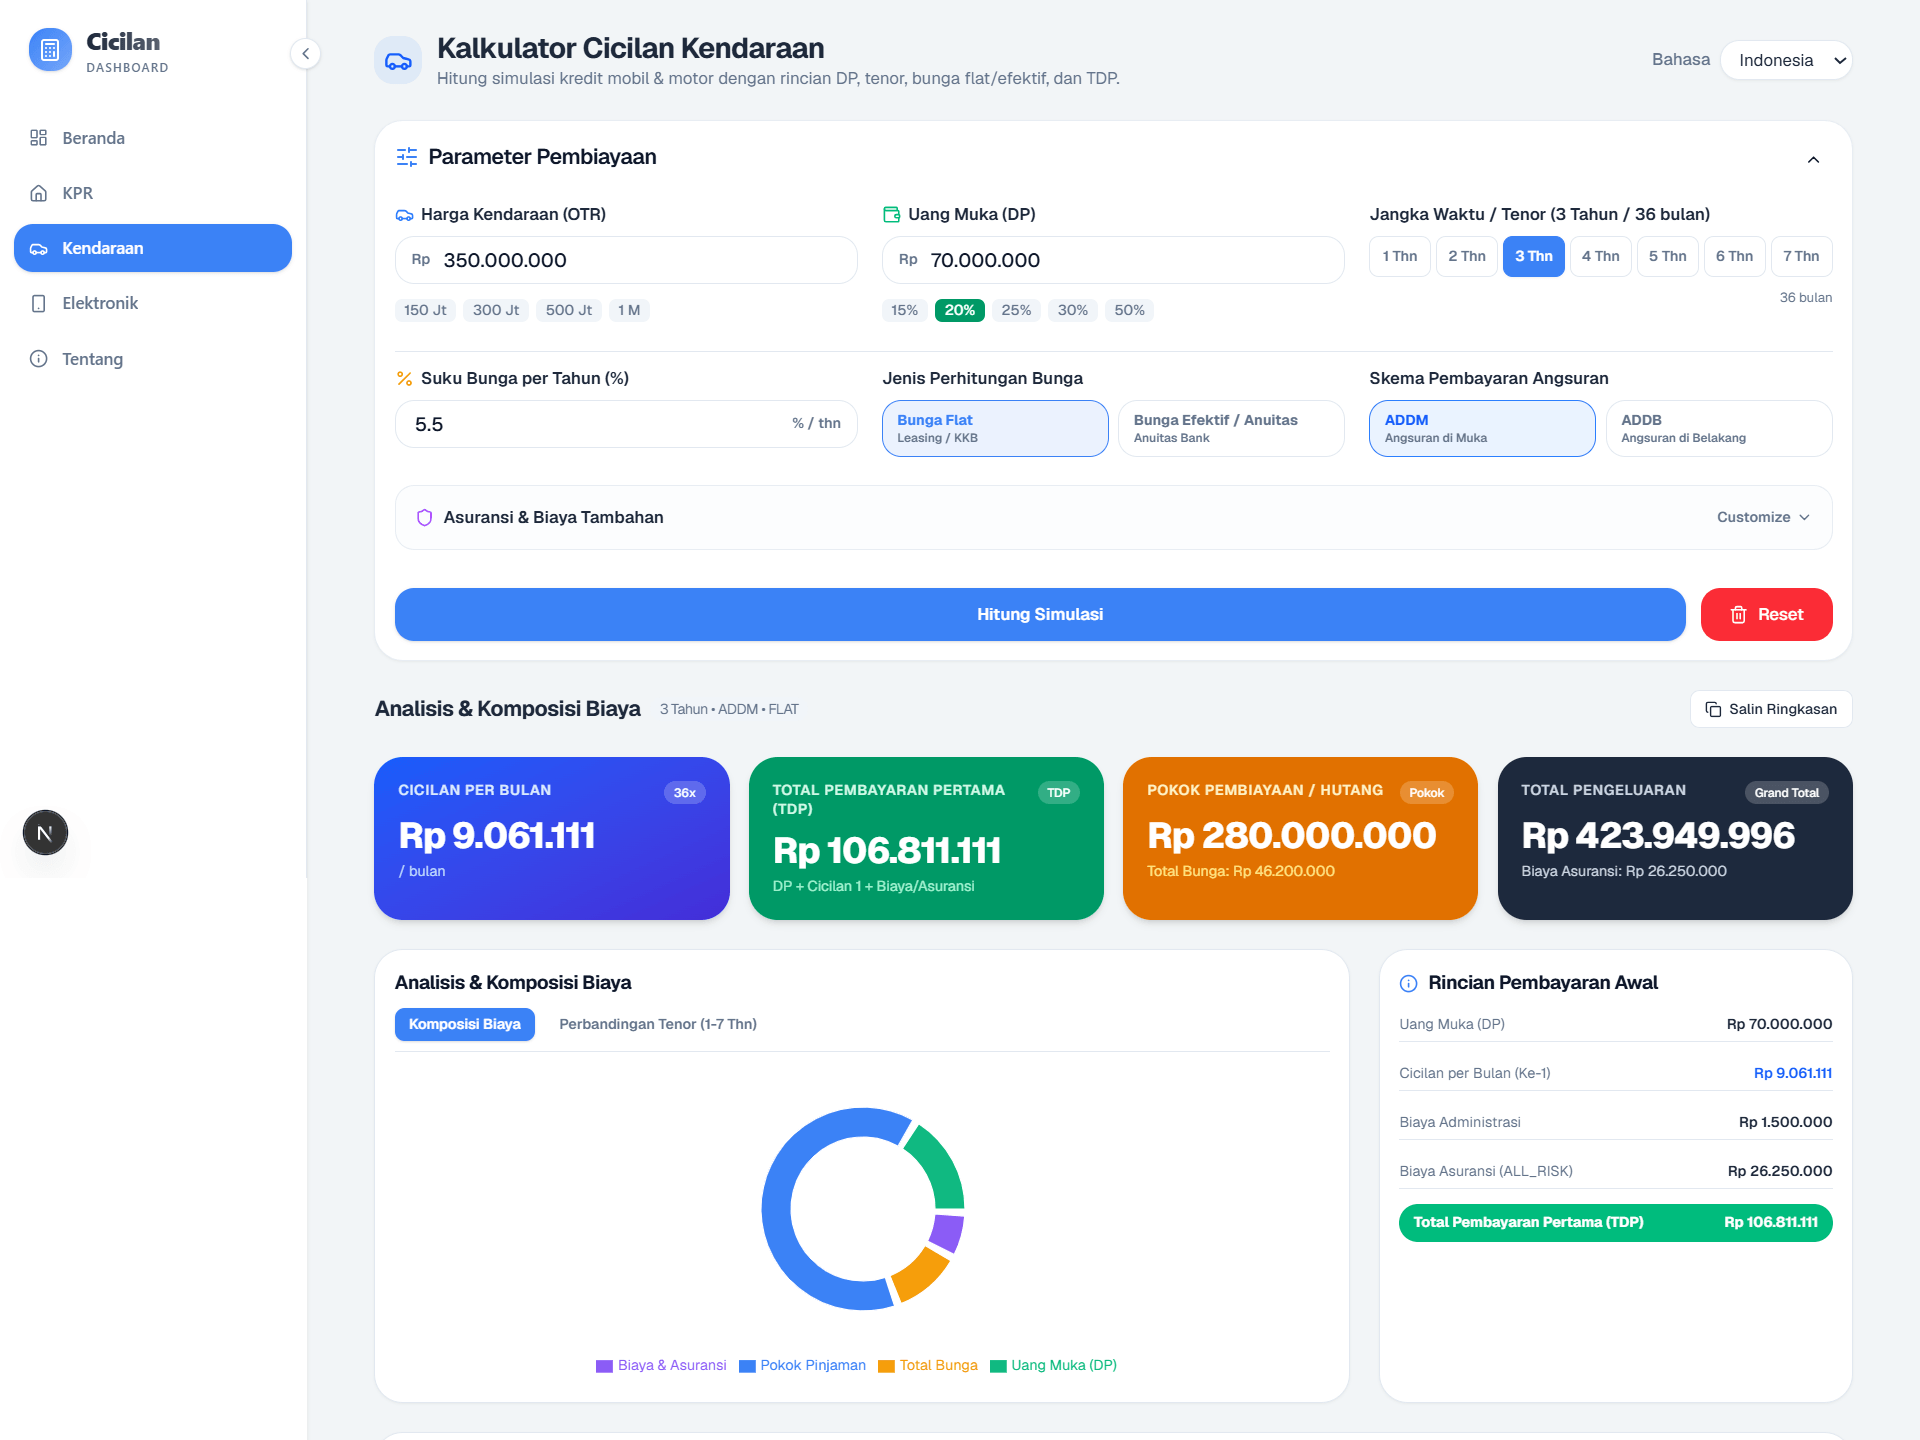Click the Hitung Simulasi button
Image resolution: width=1920 pixels, height=1440 pixels.
click(x=1040, y=614)
